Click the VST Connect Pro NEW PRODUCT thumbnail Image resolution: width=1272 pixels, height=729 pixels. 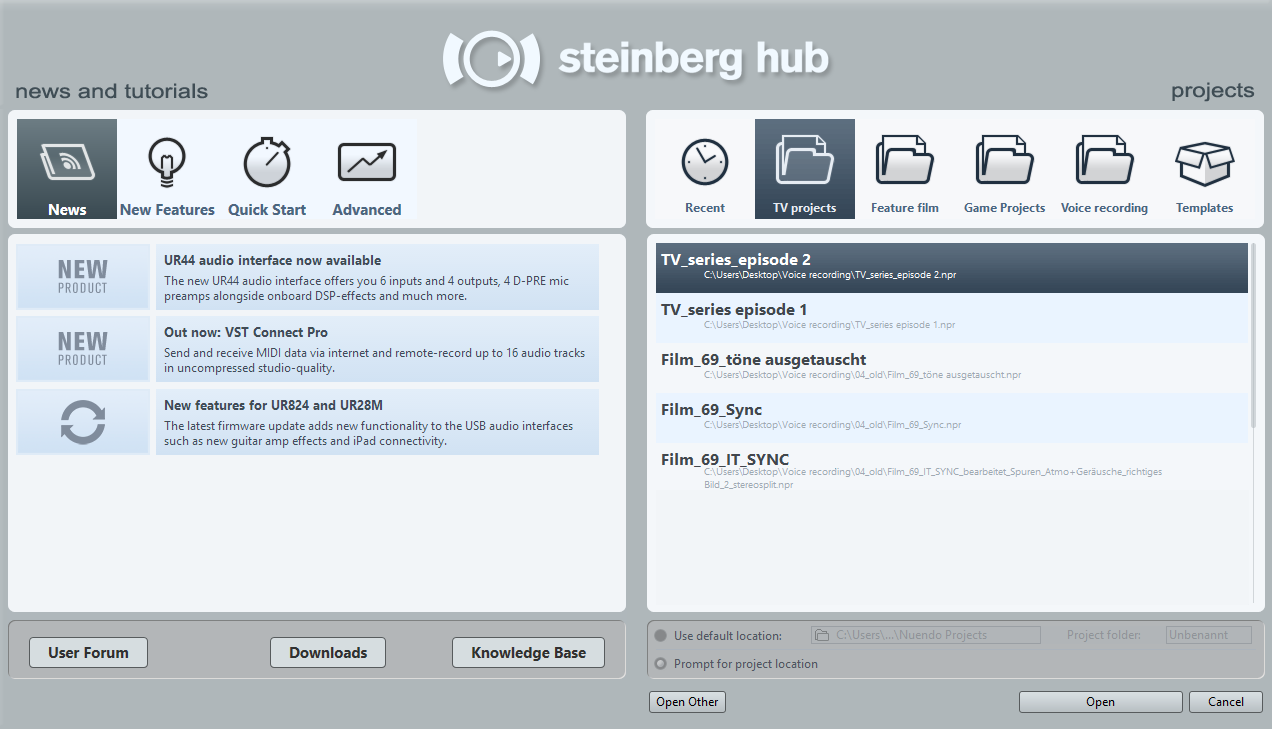pos(83,349)
